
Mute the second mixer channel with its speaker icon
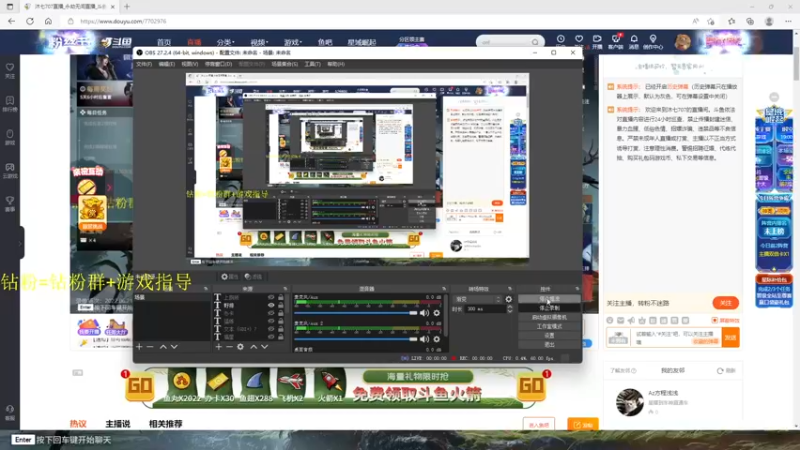424,339
